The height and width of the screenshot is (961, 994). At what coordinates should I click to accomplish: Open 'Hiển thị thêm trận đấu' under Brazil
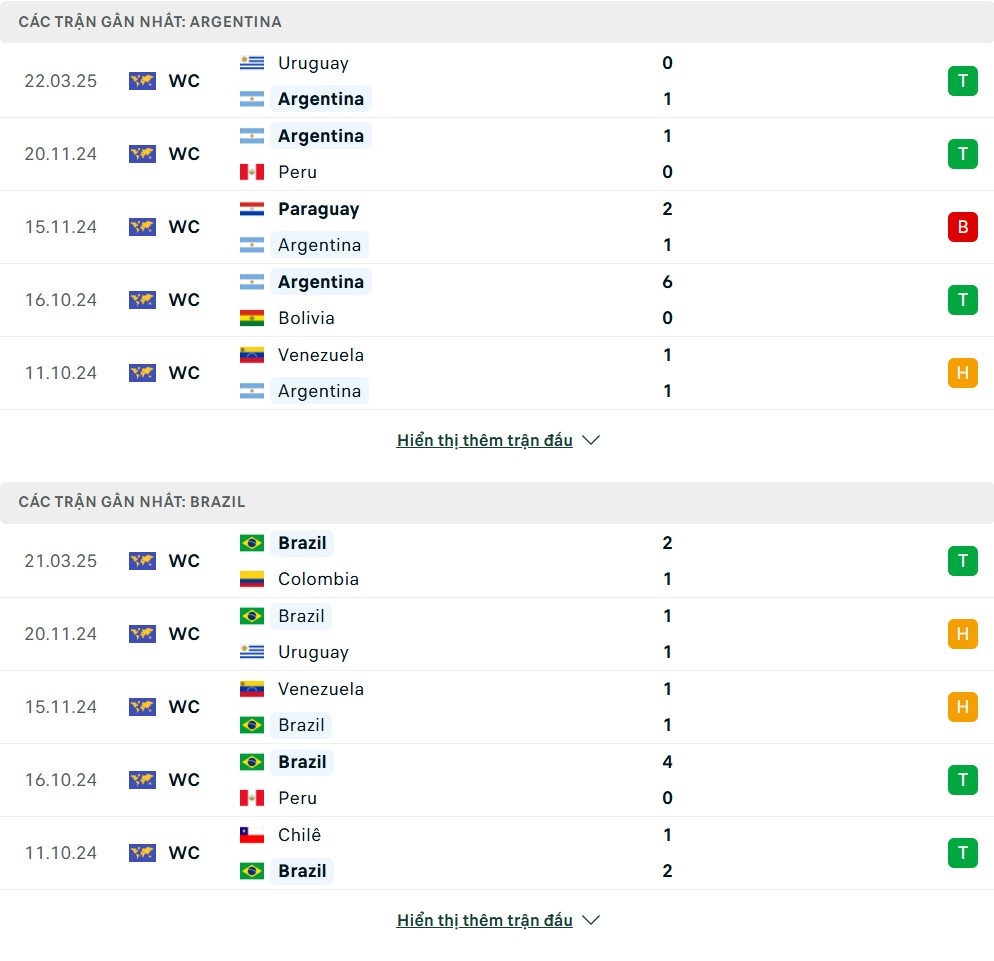point(484,920)
